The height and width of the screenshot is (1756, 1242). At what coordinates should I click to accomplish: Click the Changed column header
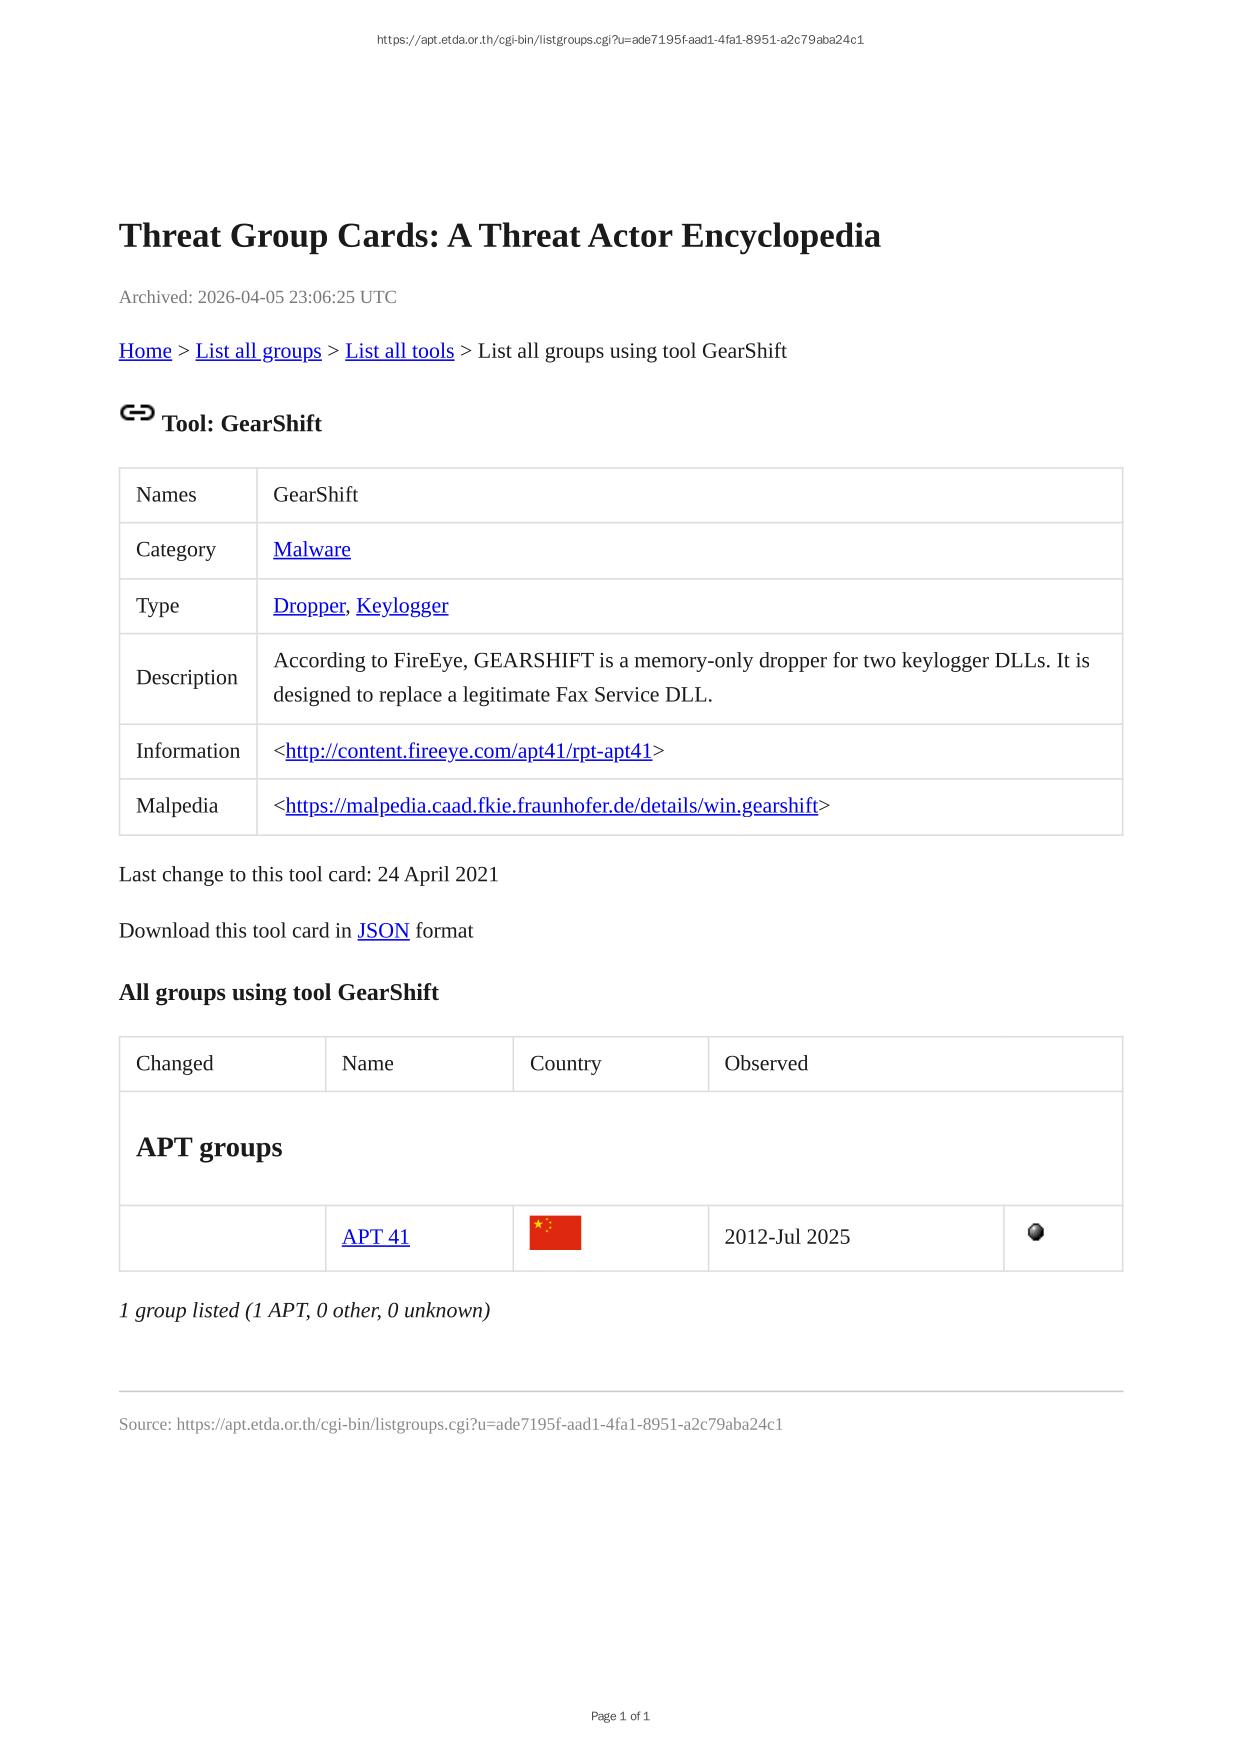pos(175,1063)
